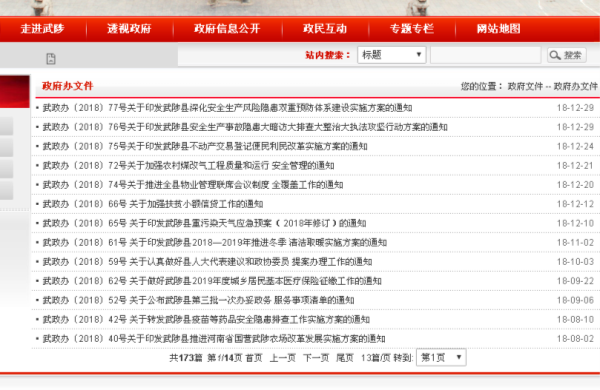This screenshot has height=390, width=600.
Task: Open 2018 77号 document on 安全生产风险隐患双重预防体系
Action: 227,108
